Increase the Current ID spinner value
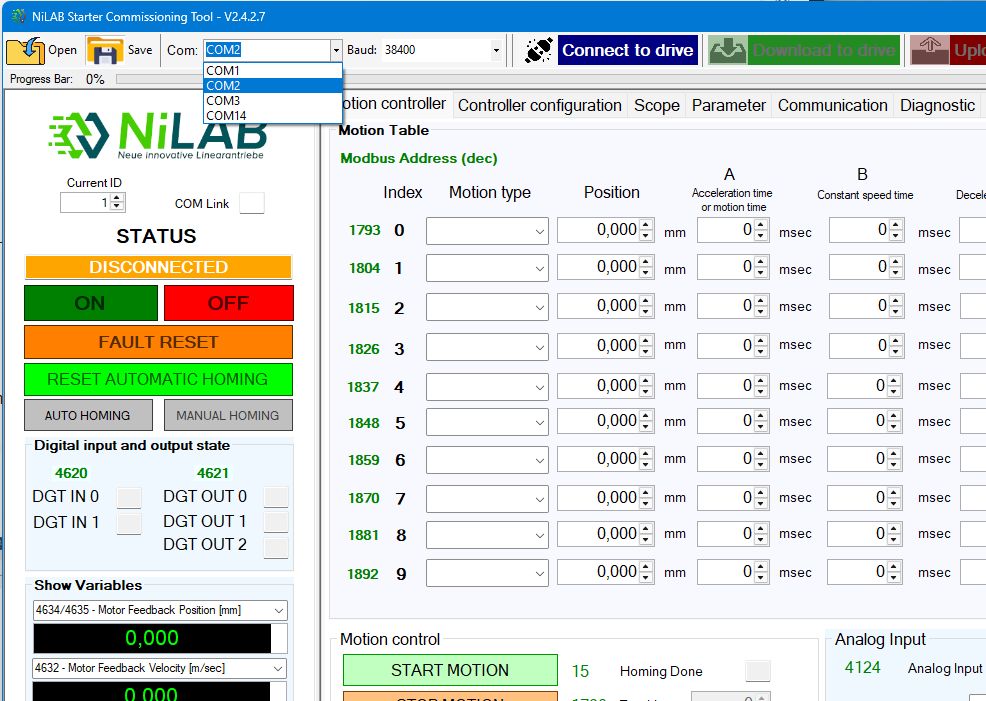Viewport: 986px width, 701px height. point(118,198)
